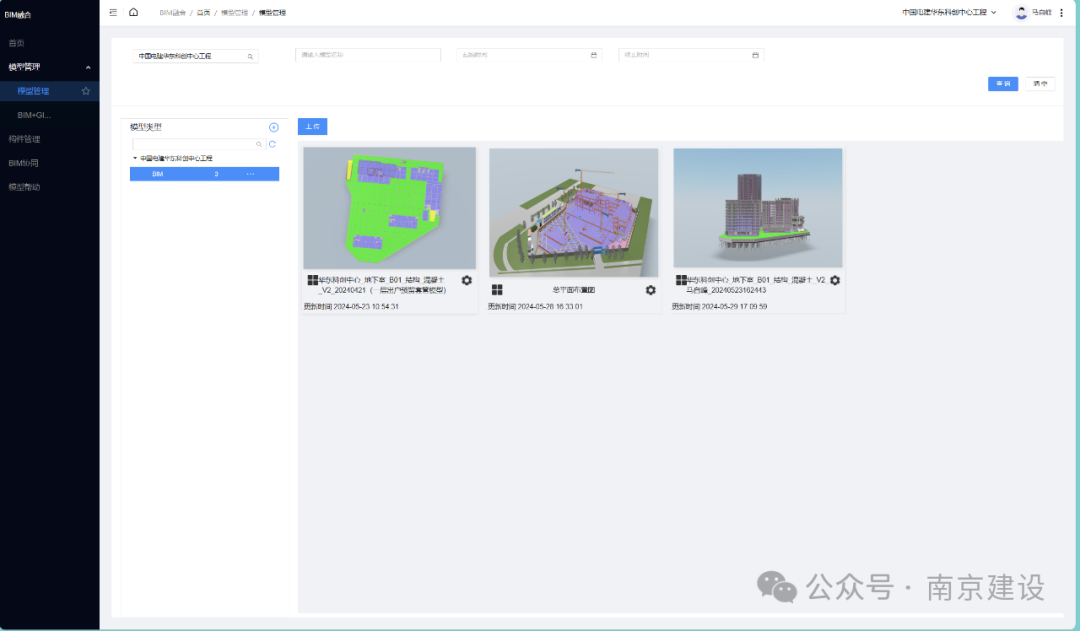Open settings gear for the V2_20240421 model
The width and height of the screenshot is (1080, 631).
point(466,280)
